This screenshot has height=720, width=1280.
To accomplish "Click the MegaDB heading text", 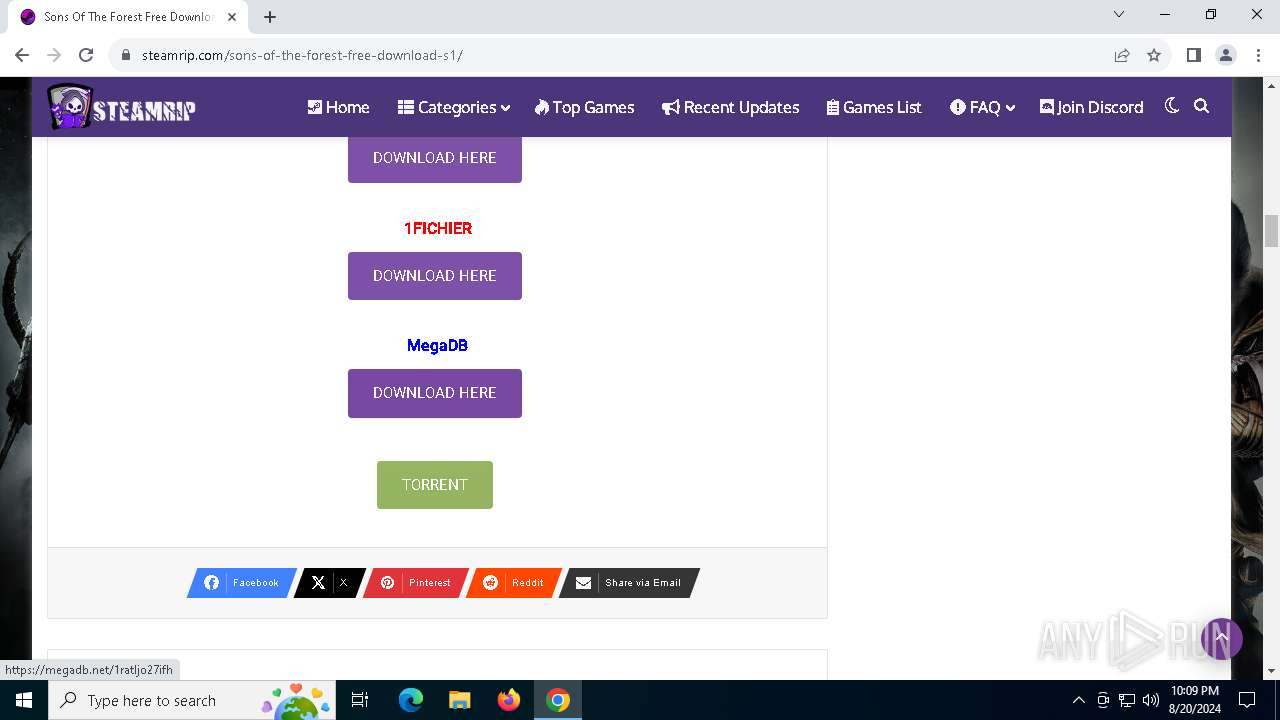I will click(x=437, y=345).
